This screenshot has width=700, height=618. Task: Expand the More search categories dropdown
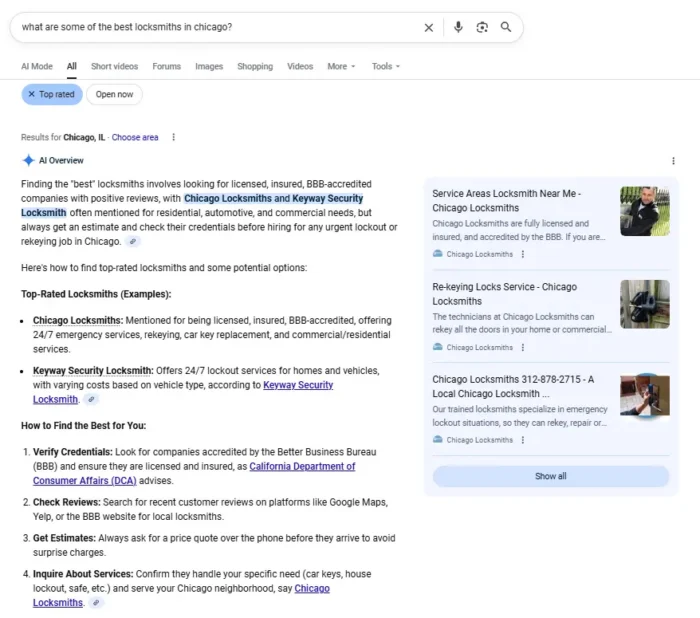tap(341, 66)
